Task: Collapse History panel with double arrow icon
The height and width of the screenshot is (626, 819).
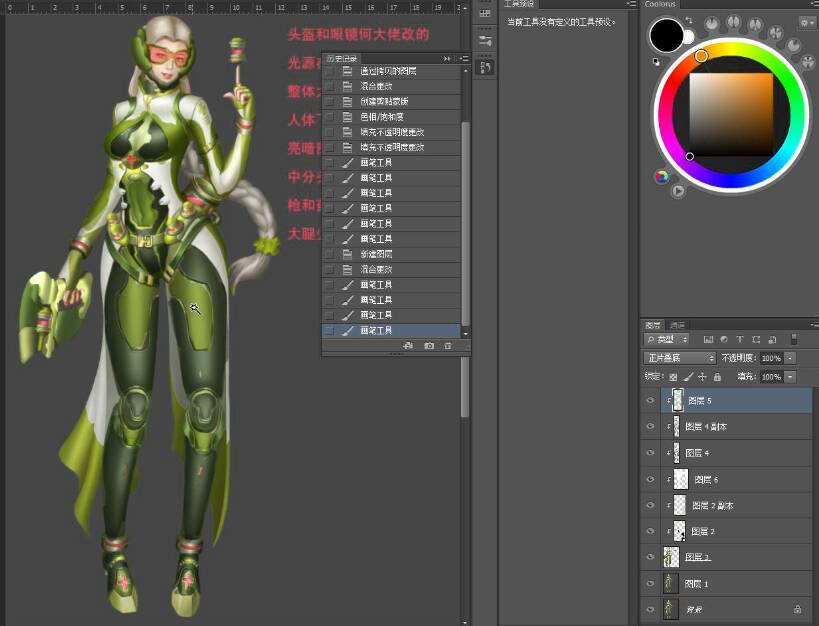Action: tap(447, 59)
